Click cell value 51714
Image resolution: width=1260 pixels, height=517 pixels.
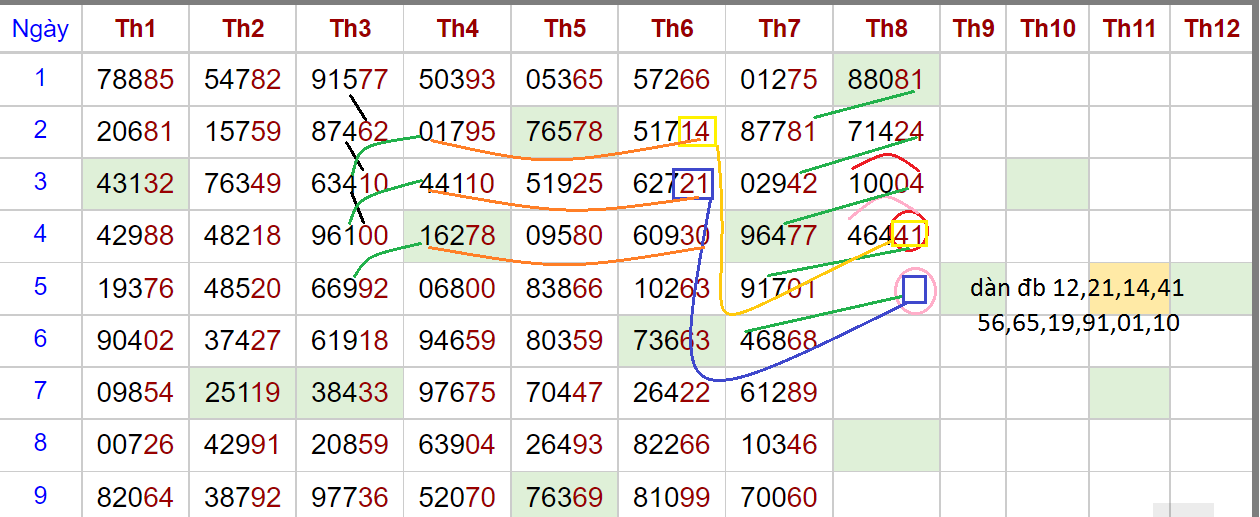(x=672, y=131)
